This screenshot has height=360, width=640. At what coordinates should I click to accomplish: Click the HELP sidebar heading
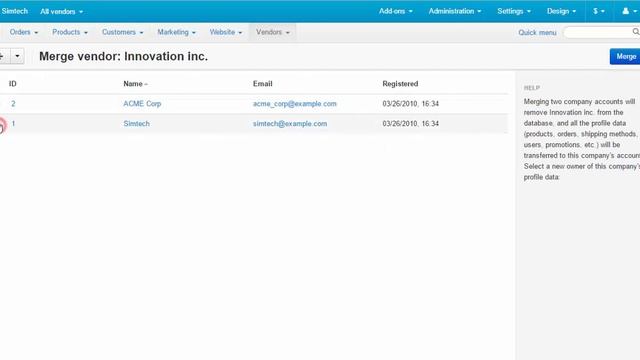(531, 88)
